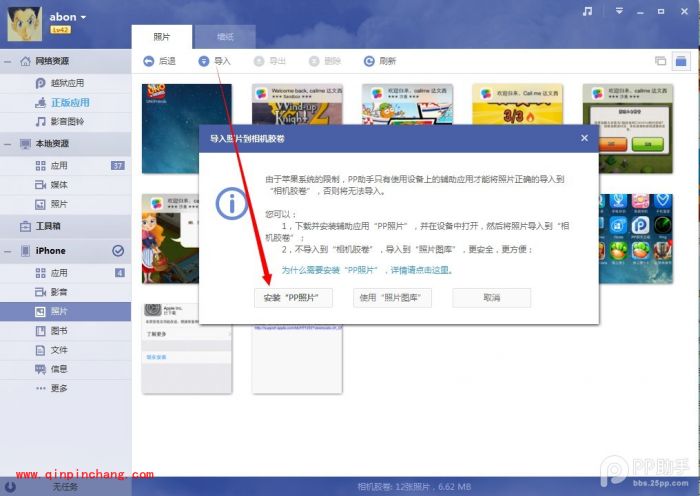Screen dimensions: 700x496
Task: Open iPhone 应用 with 4 badge
Action: pos(65,273)
